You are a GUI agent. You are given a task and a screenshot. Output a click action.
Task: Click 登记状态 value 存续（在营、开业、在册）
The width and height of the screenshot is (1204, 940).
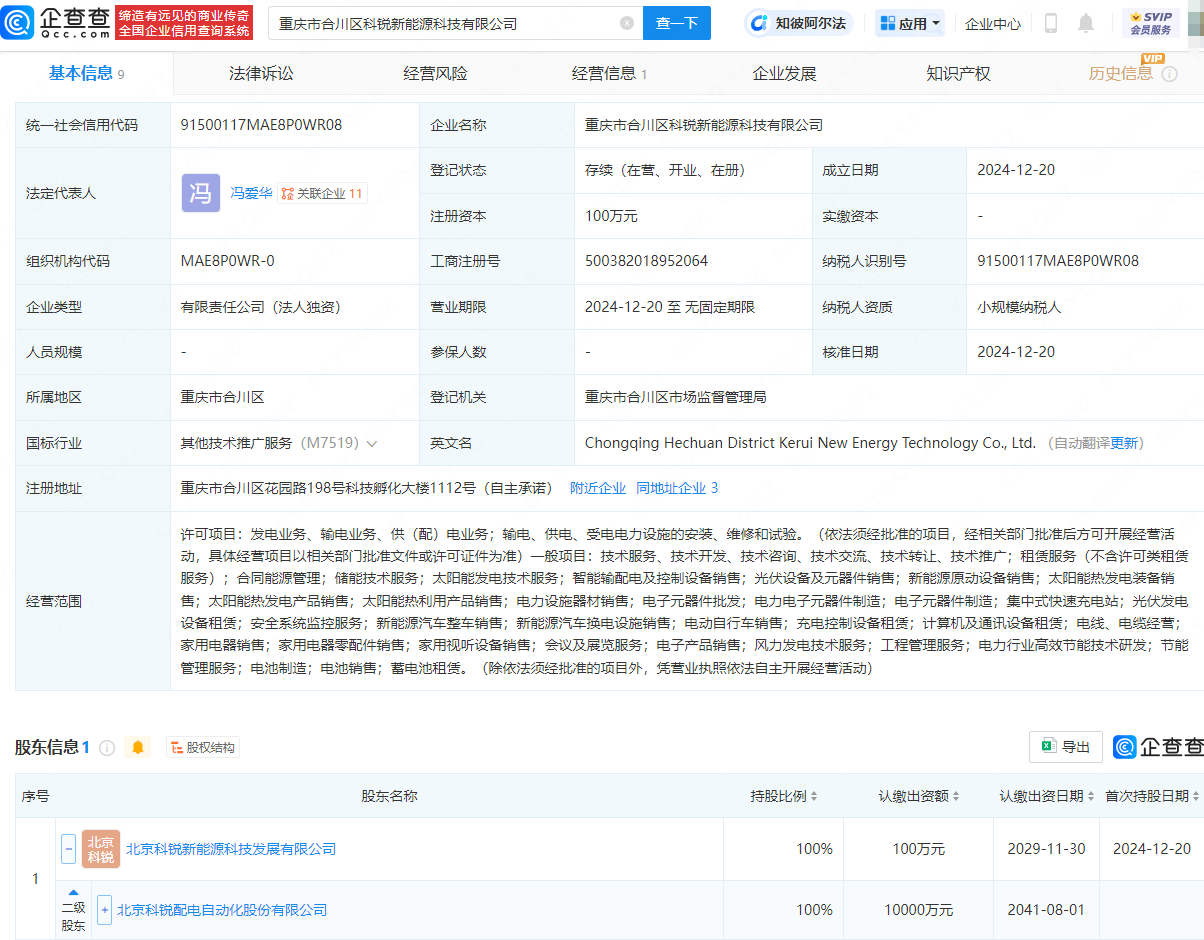coord(665,170)
